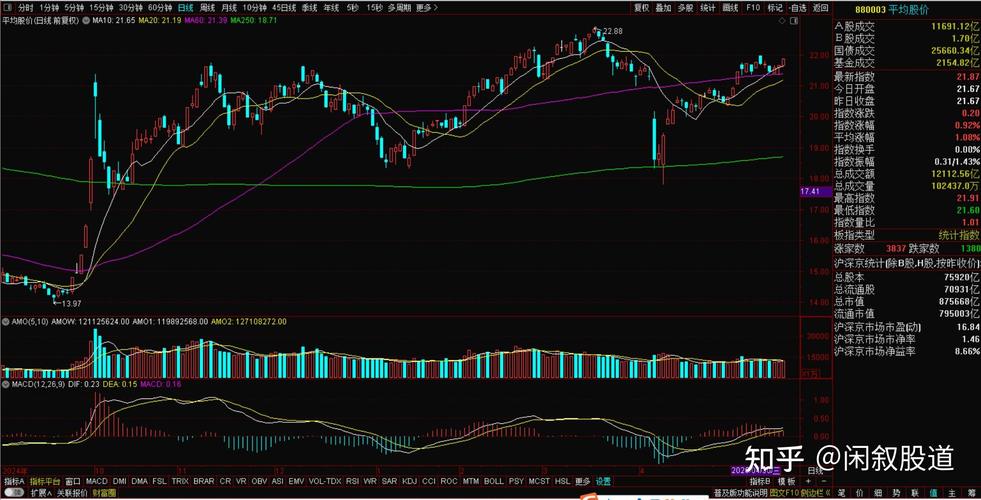This screenshot has width=981, height=500.
Task: Click the 17.41 price marker on axis
Action: coord(810,191)
